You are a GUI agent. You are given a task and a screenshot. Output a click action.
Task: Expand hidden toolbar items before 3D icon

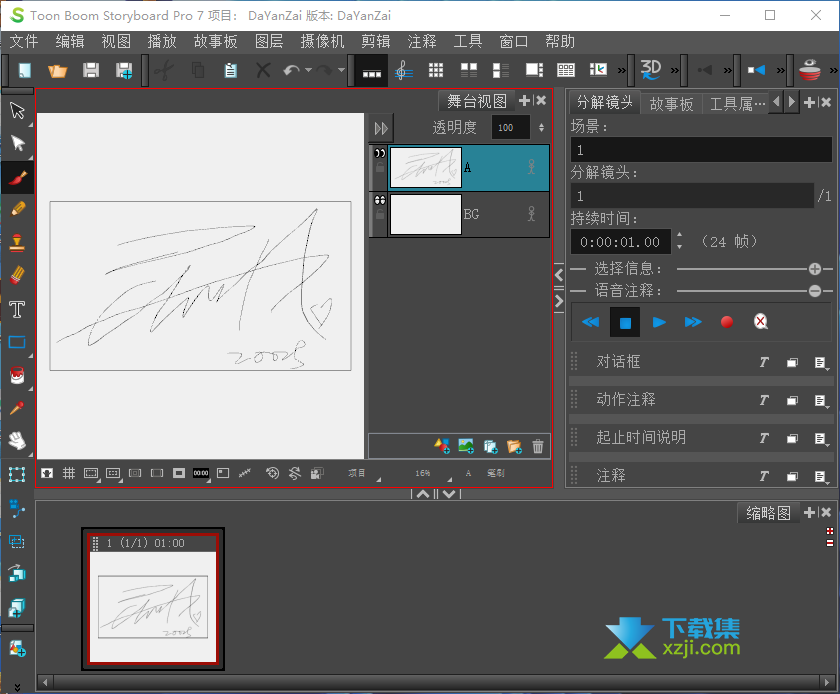coord(621,70)
